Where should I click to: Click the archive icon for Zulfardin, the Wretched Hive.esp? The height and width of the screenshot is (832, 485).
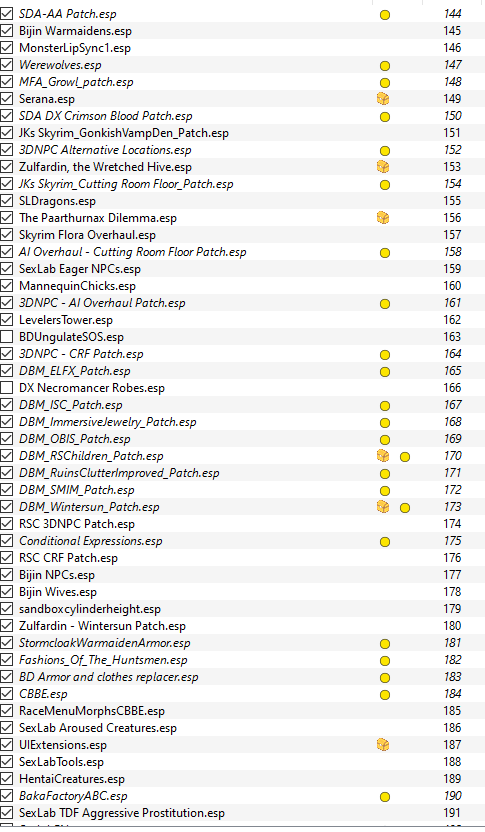[x=383, y=167]
